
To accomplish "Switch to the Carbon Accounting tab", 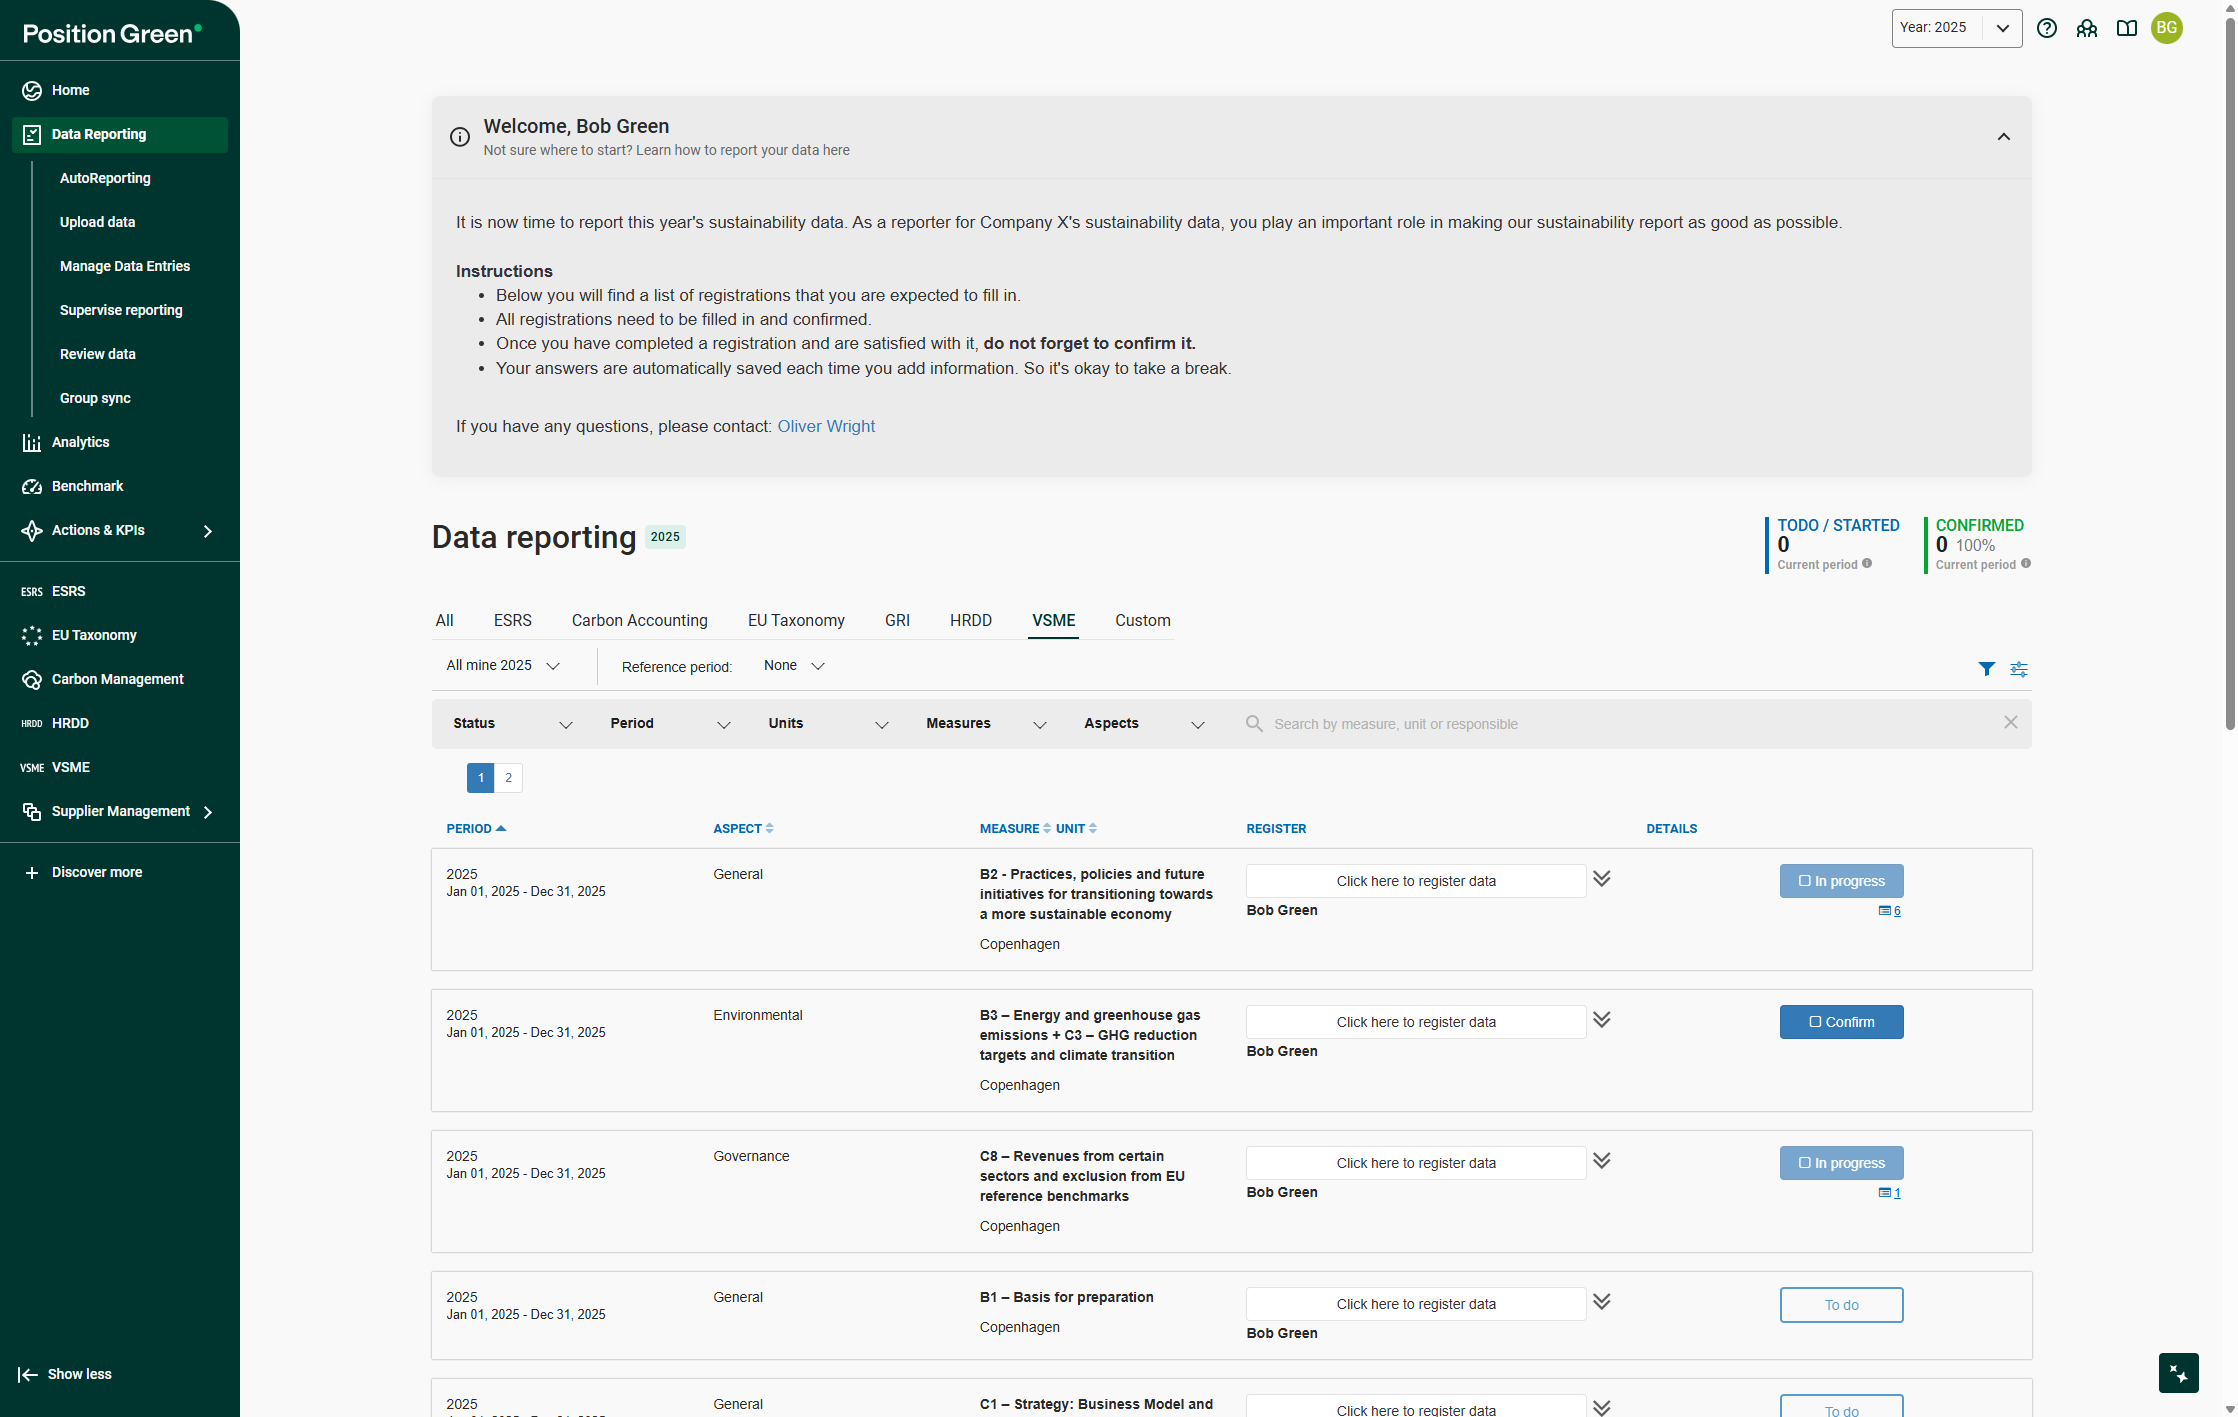I will (x=639, y=620).
